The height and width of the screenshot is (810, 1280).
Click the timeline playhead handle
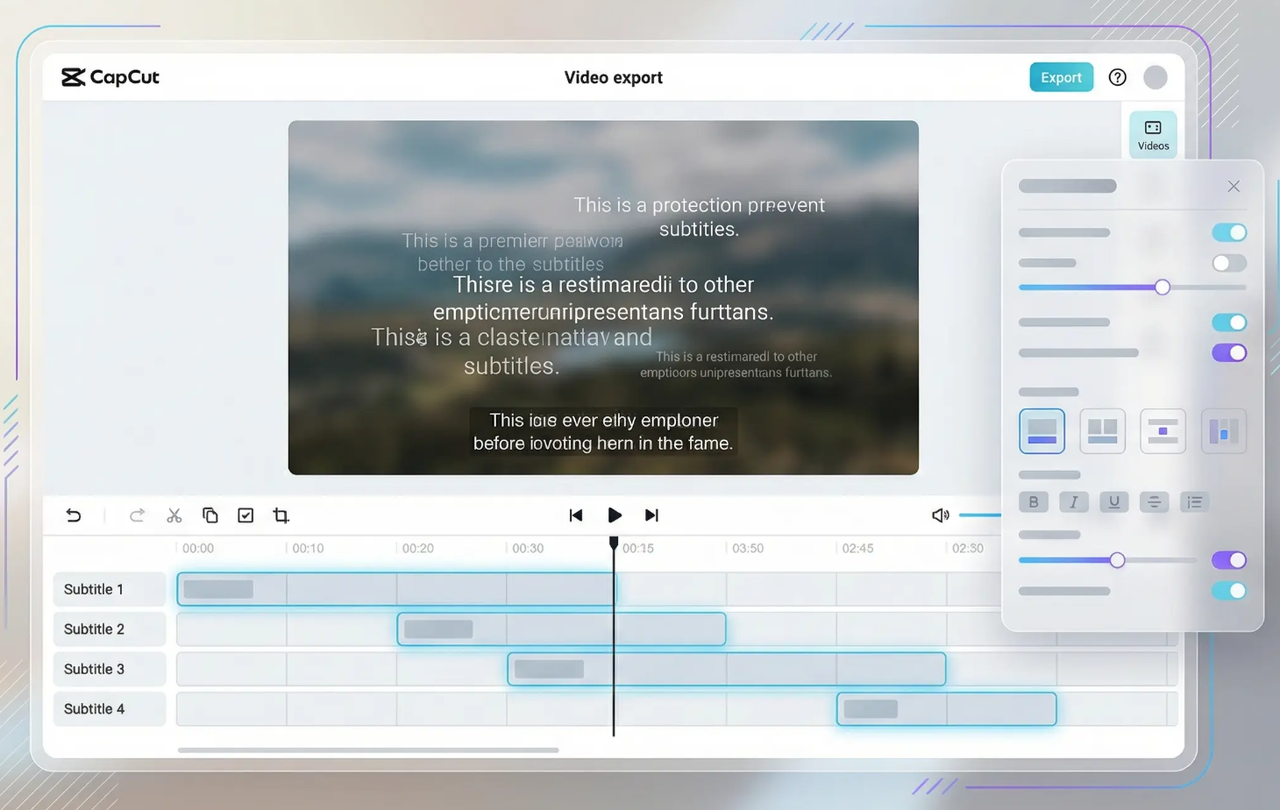pyautogui.click(x=614, y=543)
